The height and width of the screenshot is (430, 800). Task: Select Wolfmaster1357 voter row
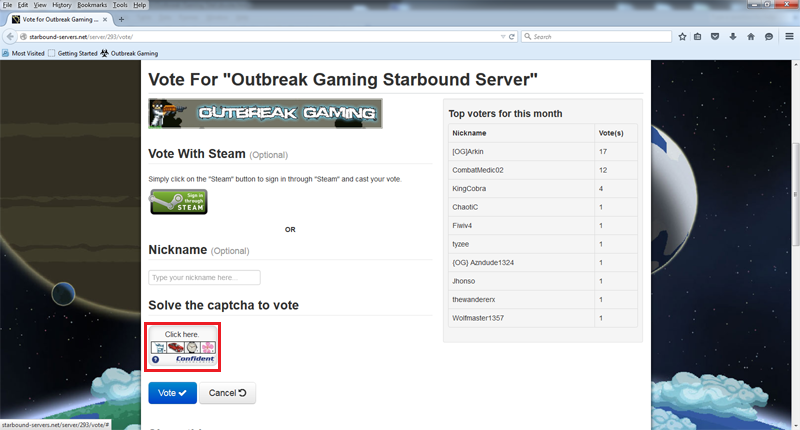(544, 318)
